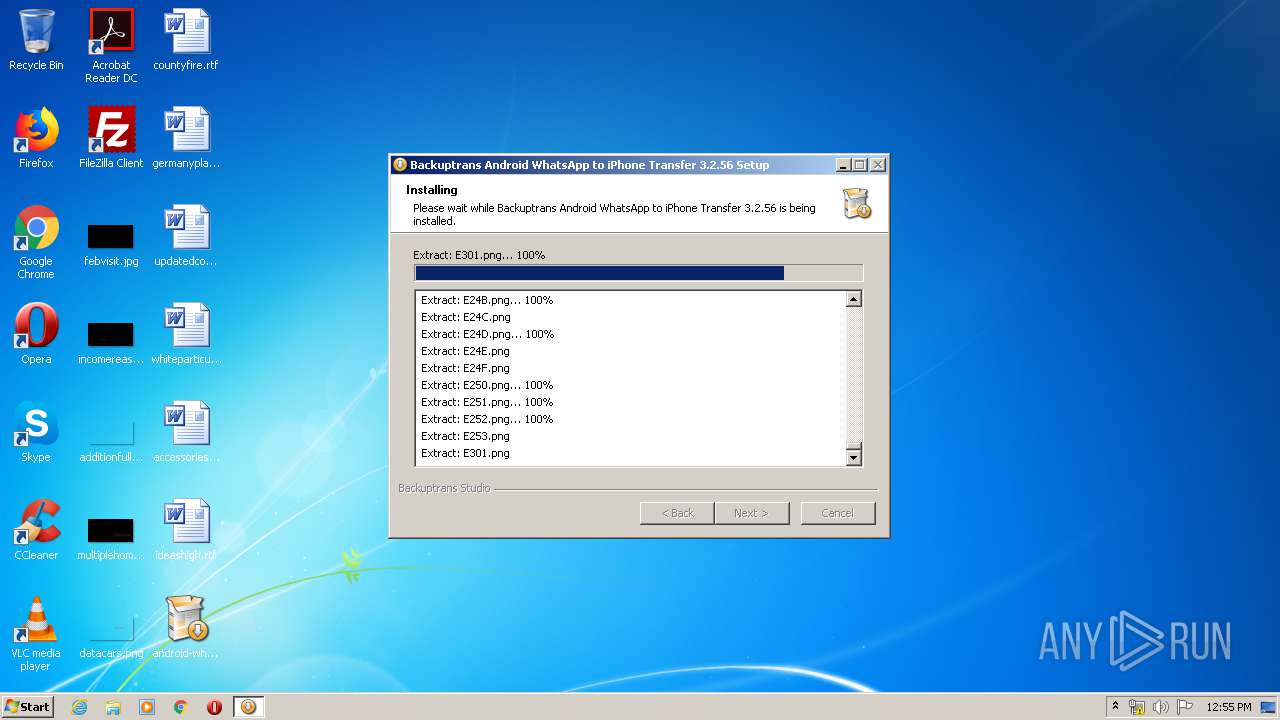Select updatedco... Word document icon
Viewport: 1280px width, 720px height.
186,237
